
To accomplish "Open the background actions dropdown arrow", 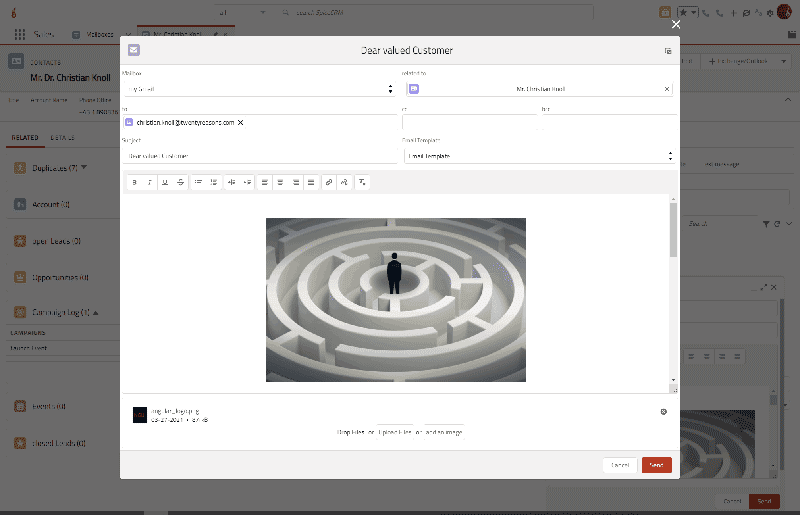I will (784, 61).
